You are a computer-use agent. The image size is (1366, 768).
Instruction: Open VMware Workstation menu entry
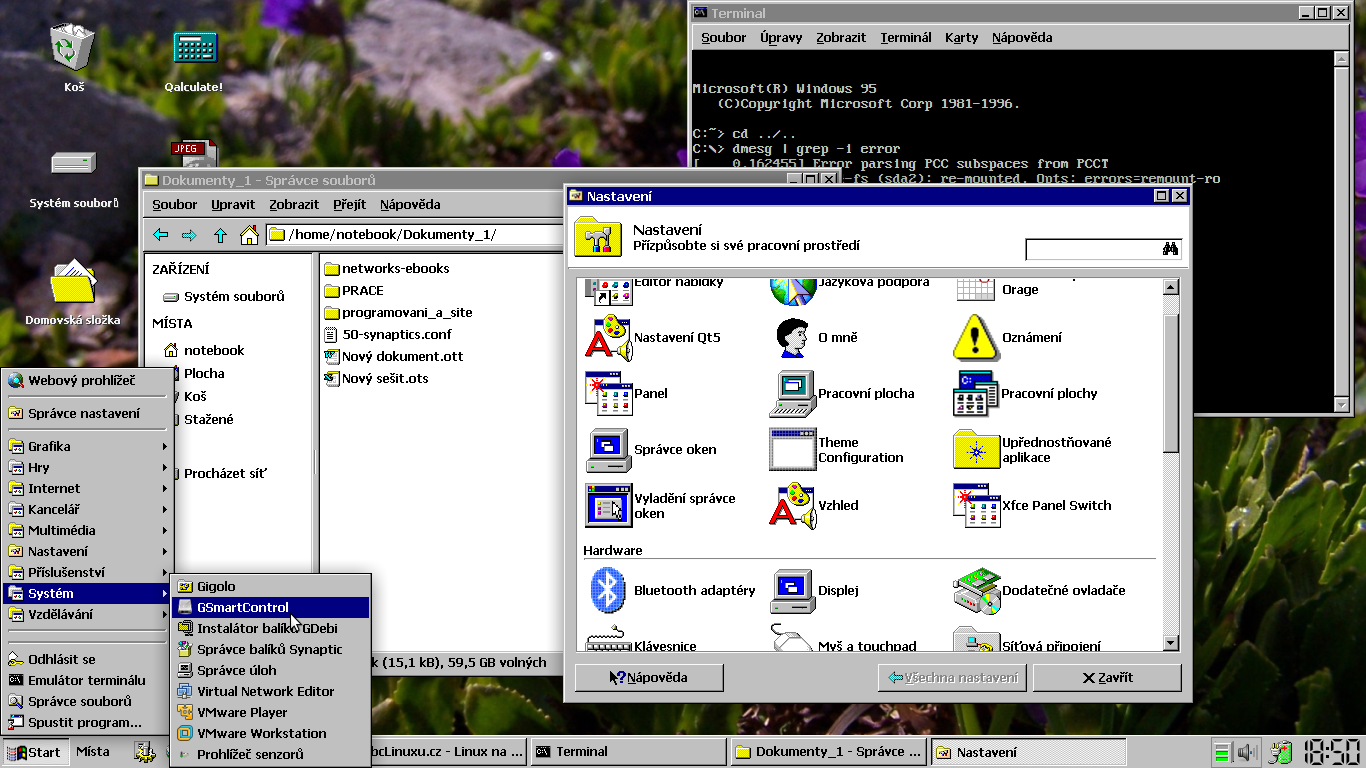[271, 733]
